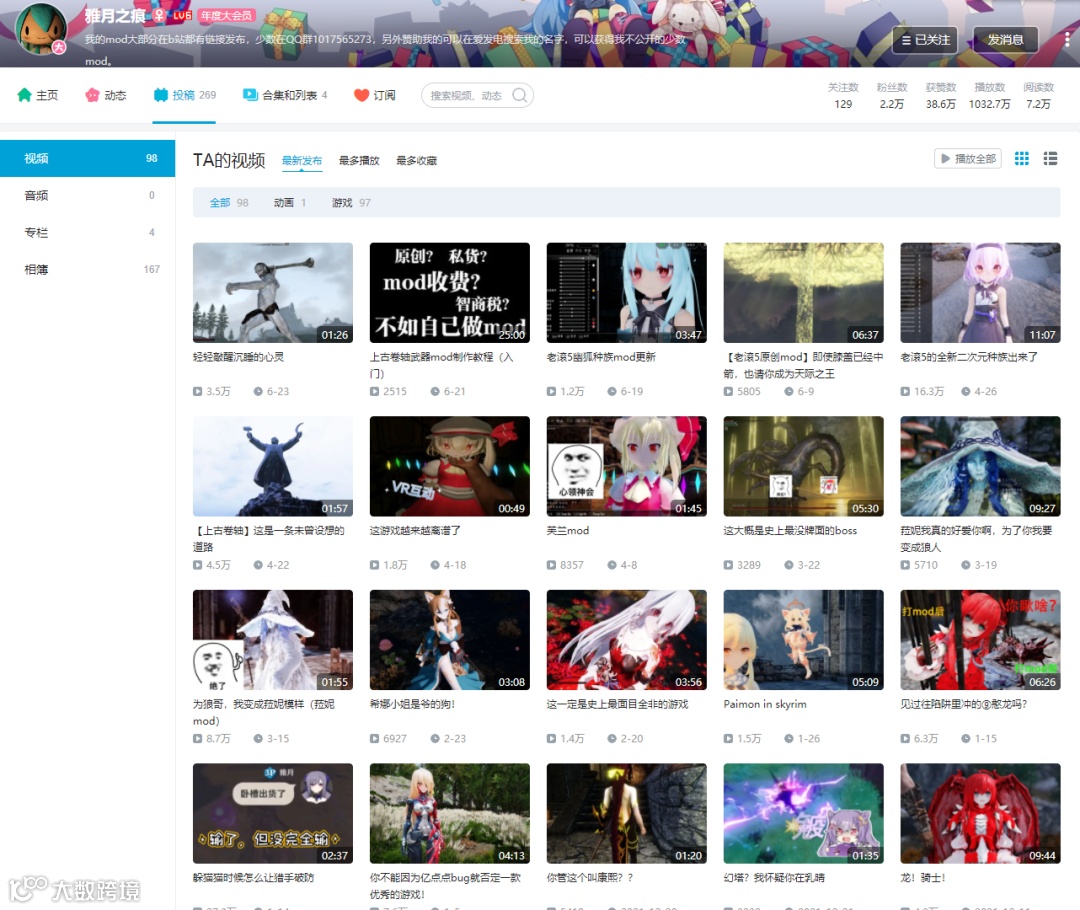Open the vertical three-dot more menu

(1067, 40)
